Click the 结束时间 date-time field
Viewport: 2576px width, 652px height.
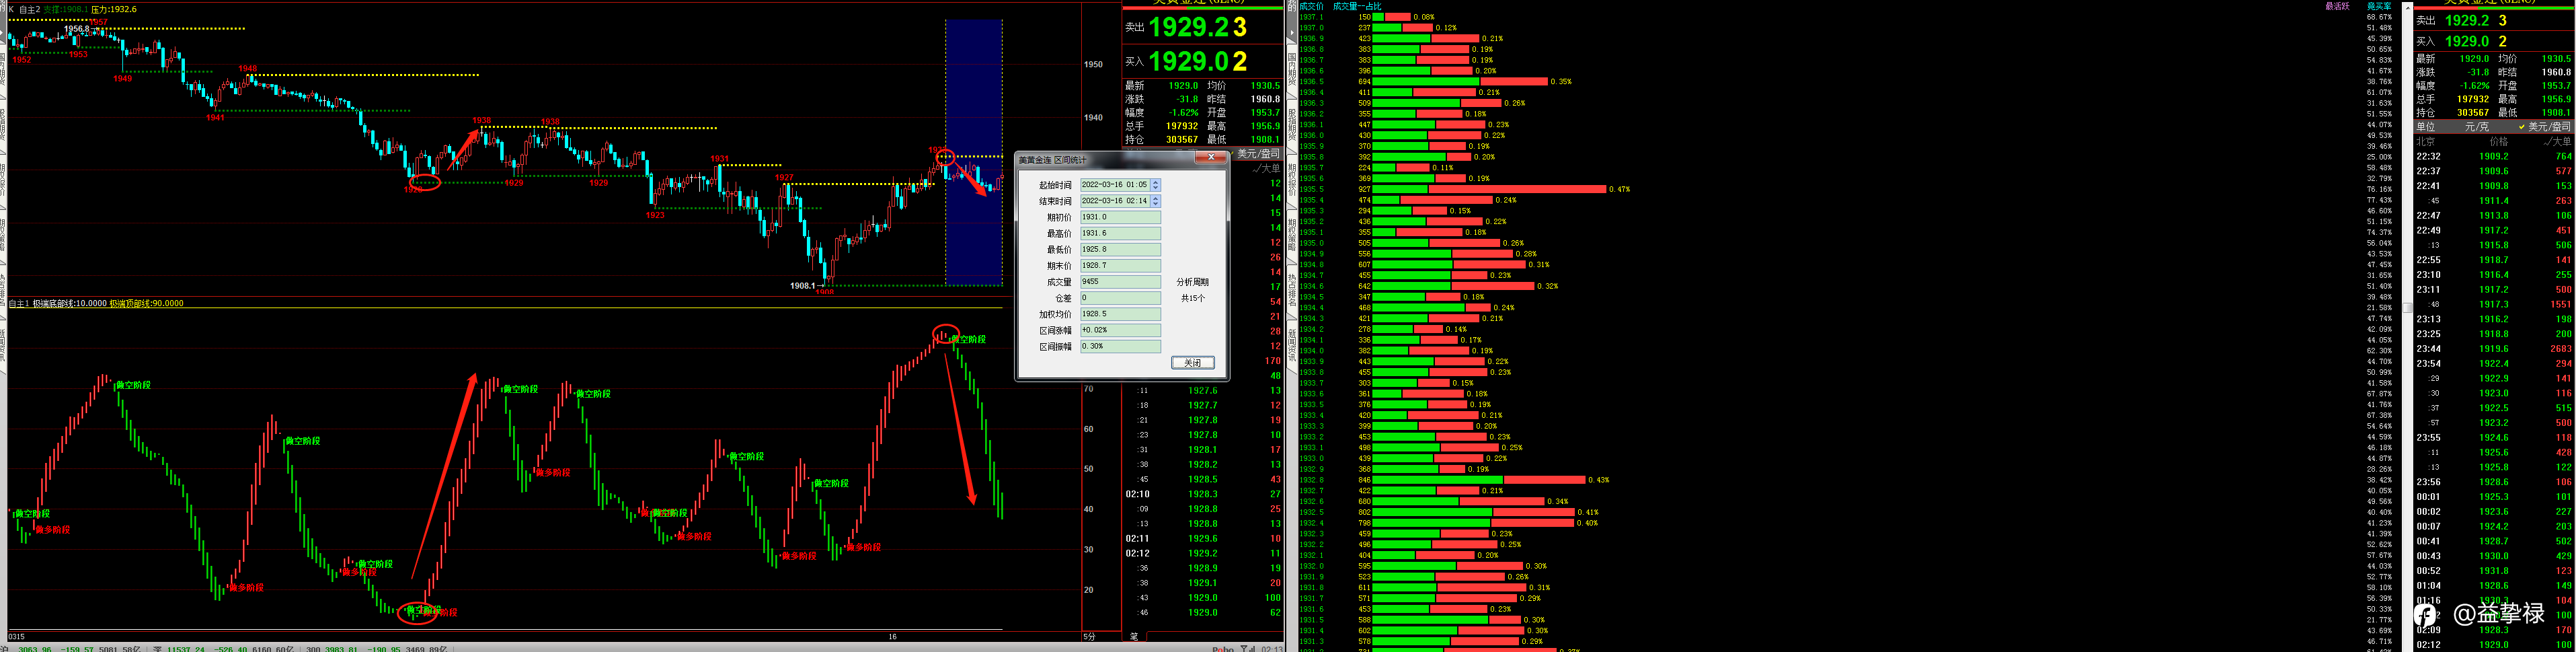[1114, 201]
